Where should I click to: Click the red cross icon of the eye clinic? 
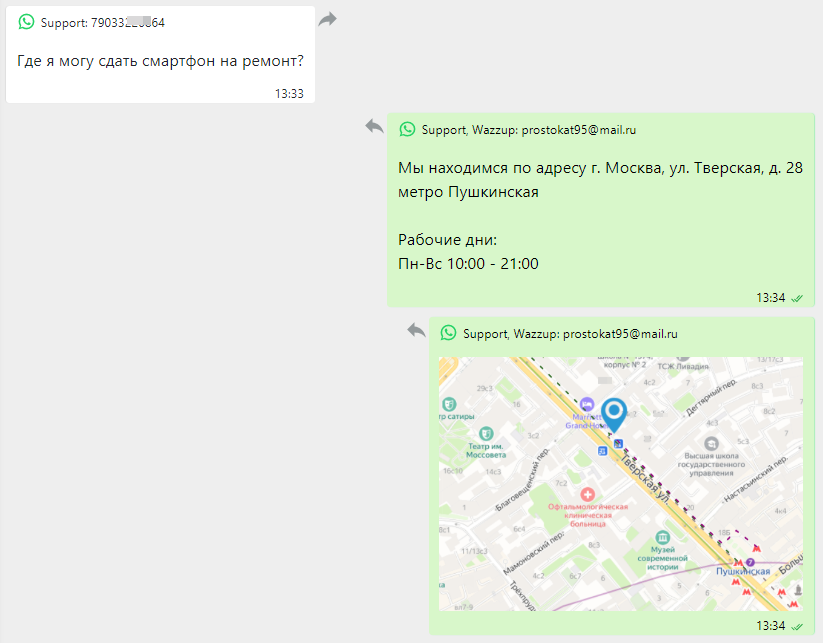(588, 493)
